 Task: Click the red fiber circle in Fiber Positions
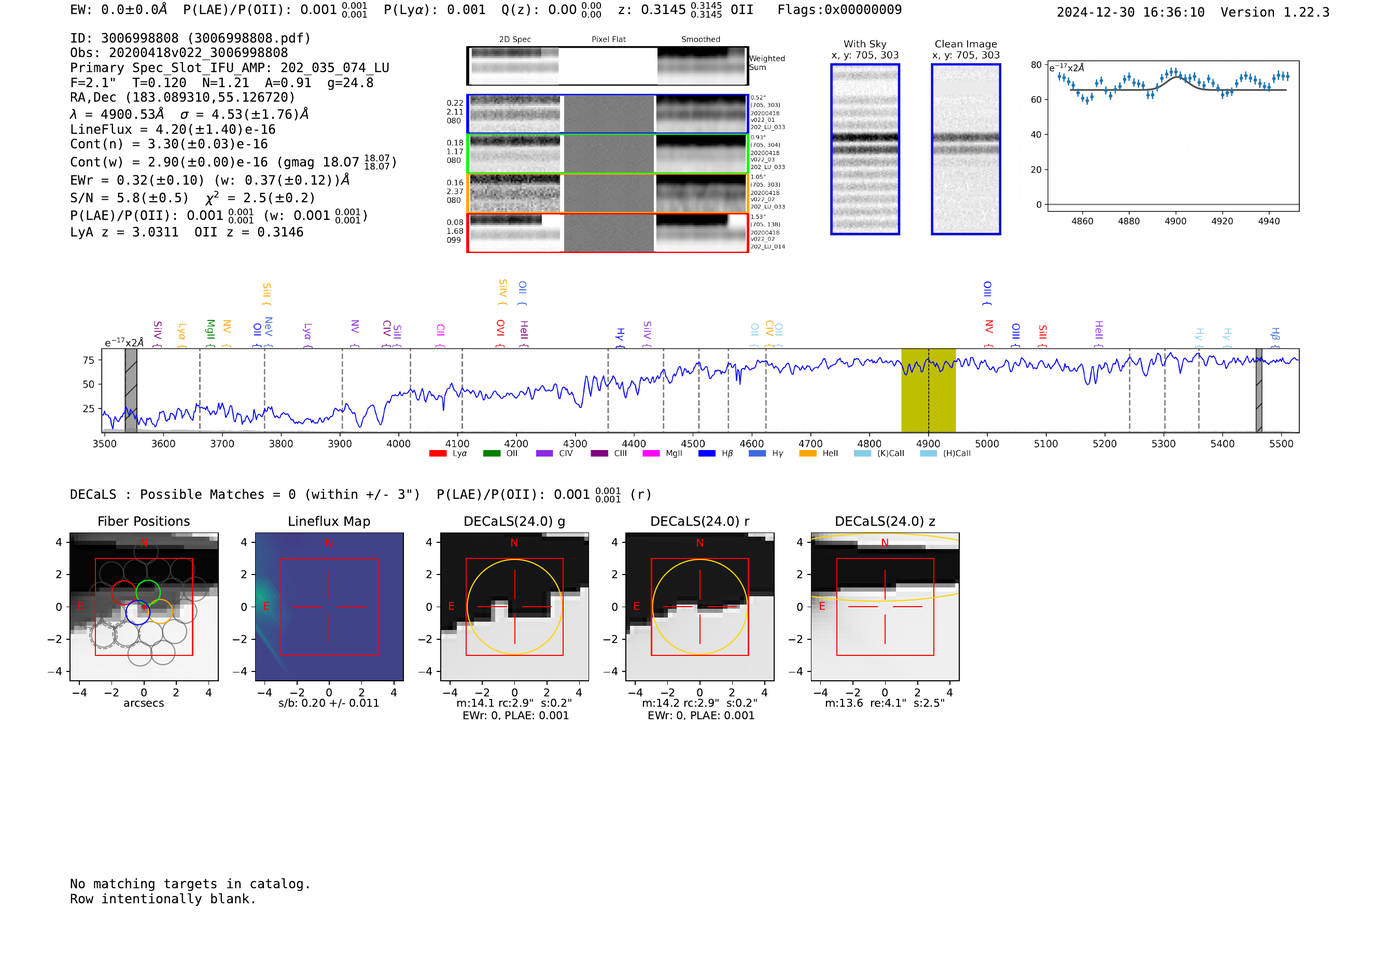coord(123,591)
